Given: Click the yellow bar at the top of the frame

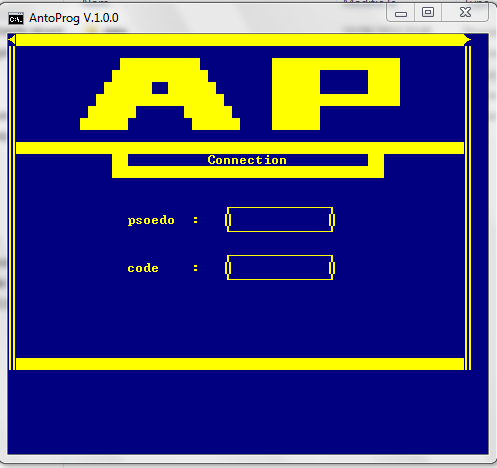Looking at the screenshot, I should point(240,40).
